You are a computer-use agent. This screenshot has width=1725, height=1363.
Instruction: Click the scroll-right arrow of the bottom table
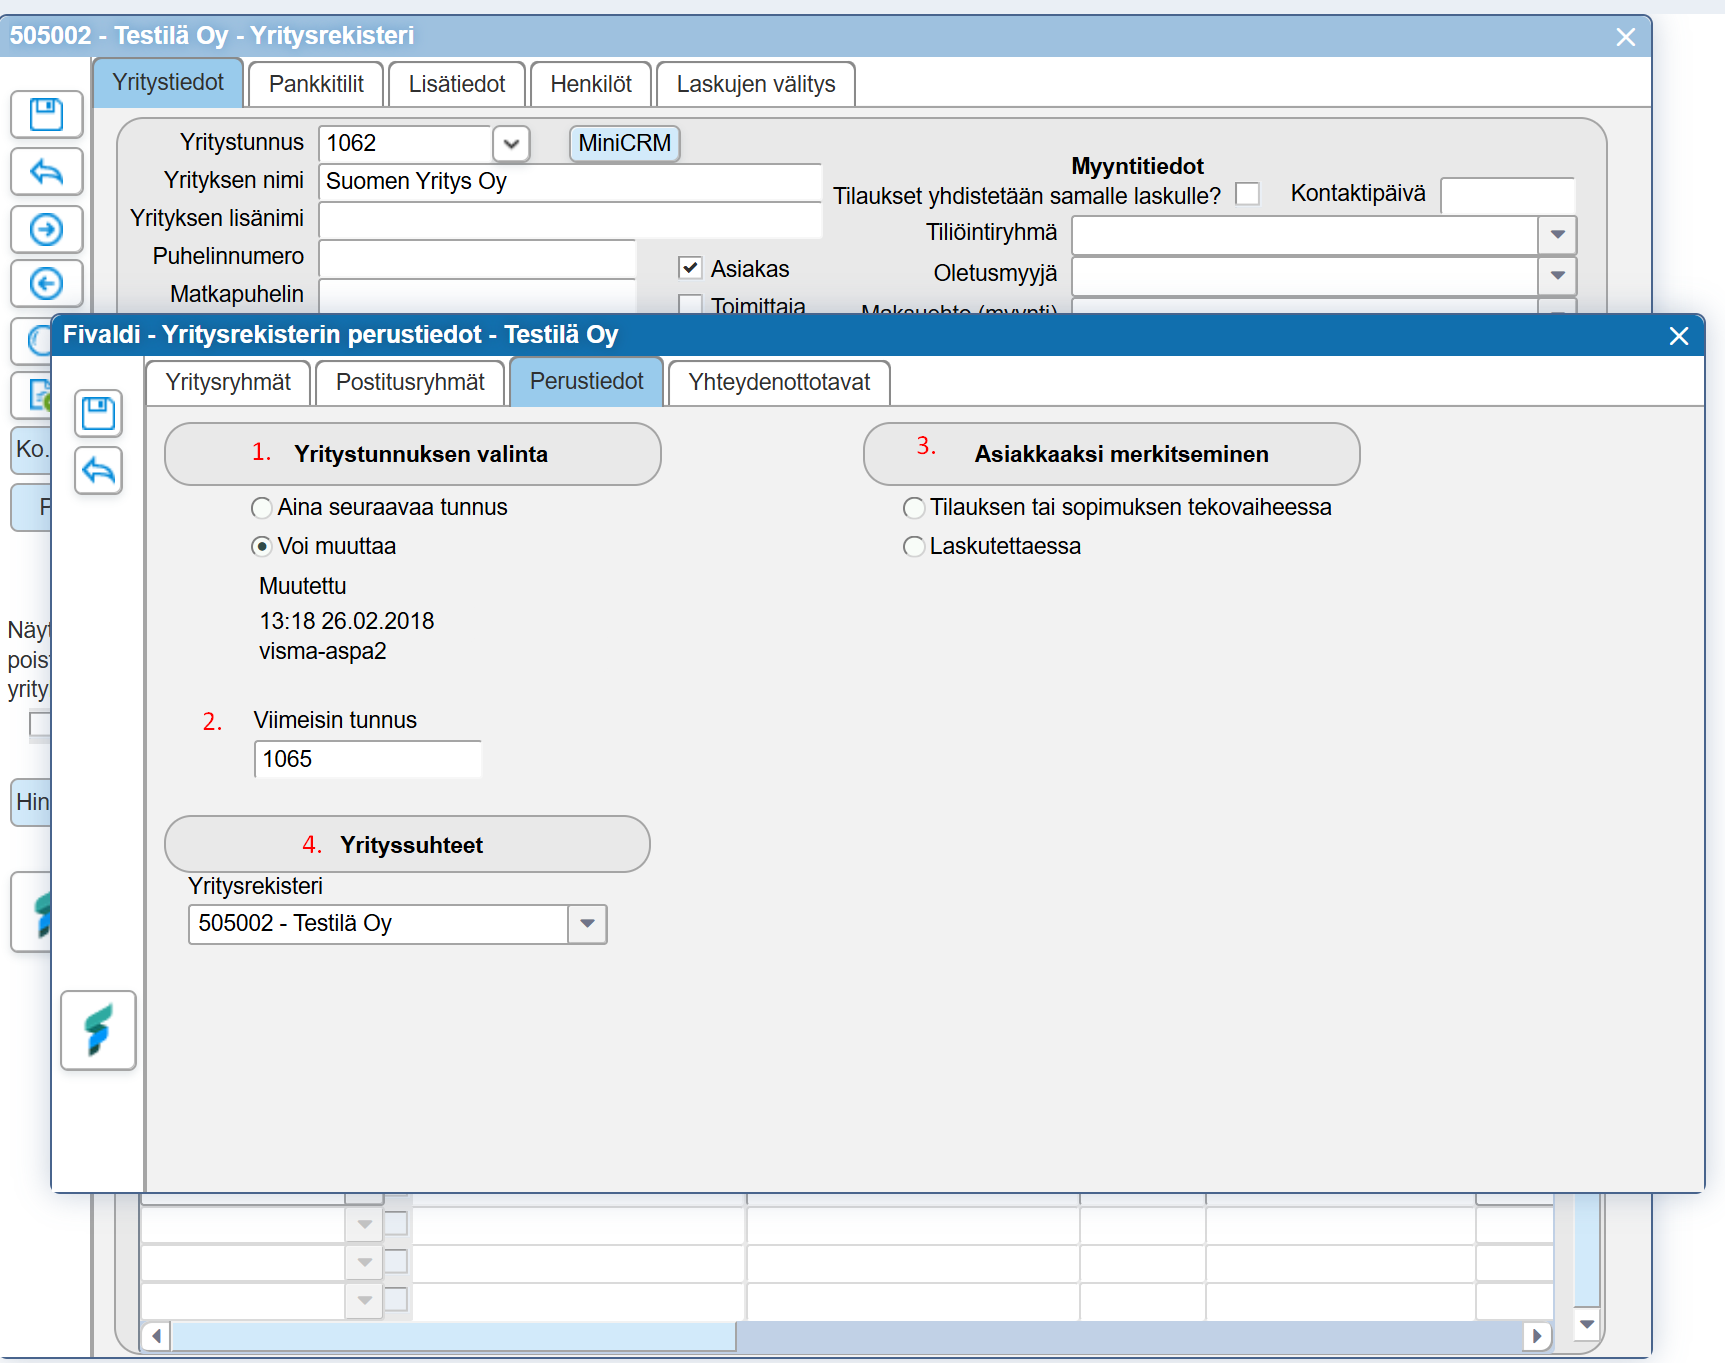click(1538, 1336)
